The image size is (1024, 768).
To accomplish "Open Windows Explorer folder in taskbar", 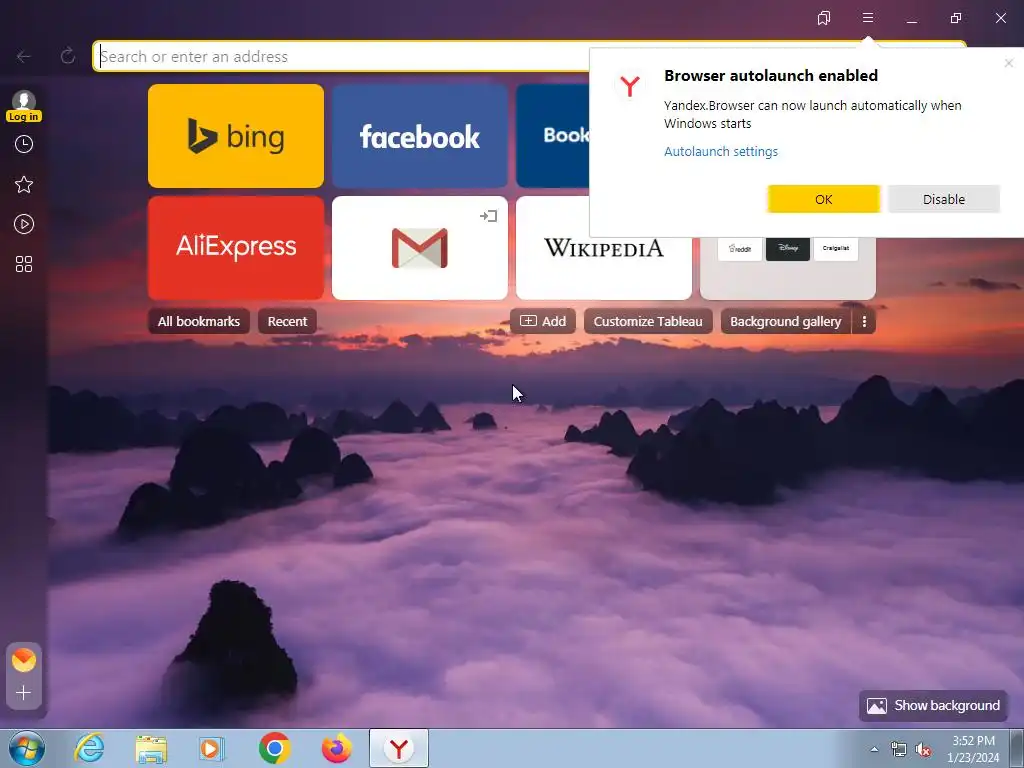I will (x=151, y=748).
